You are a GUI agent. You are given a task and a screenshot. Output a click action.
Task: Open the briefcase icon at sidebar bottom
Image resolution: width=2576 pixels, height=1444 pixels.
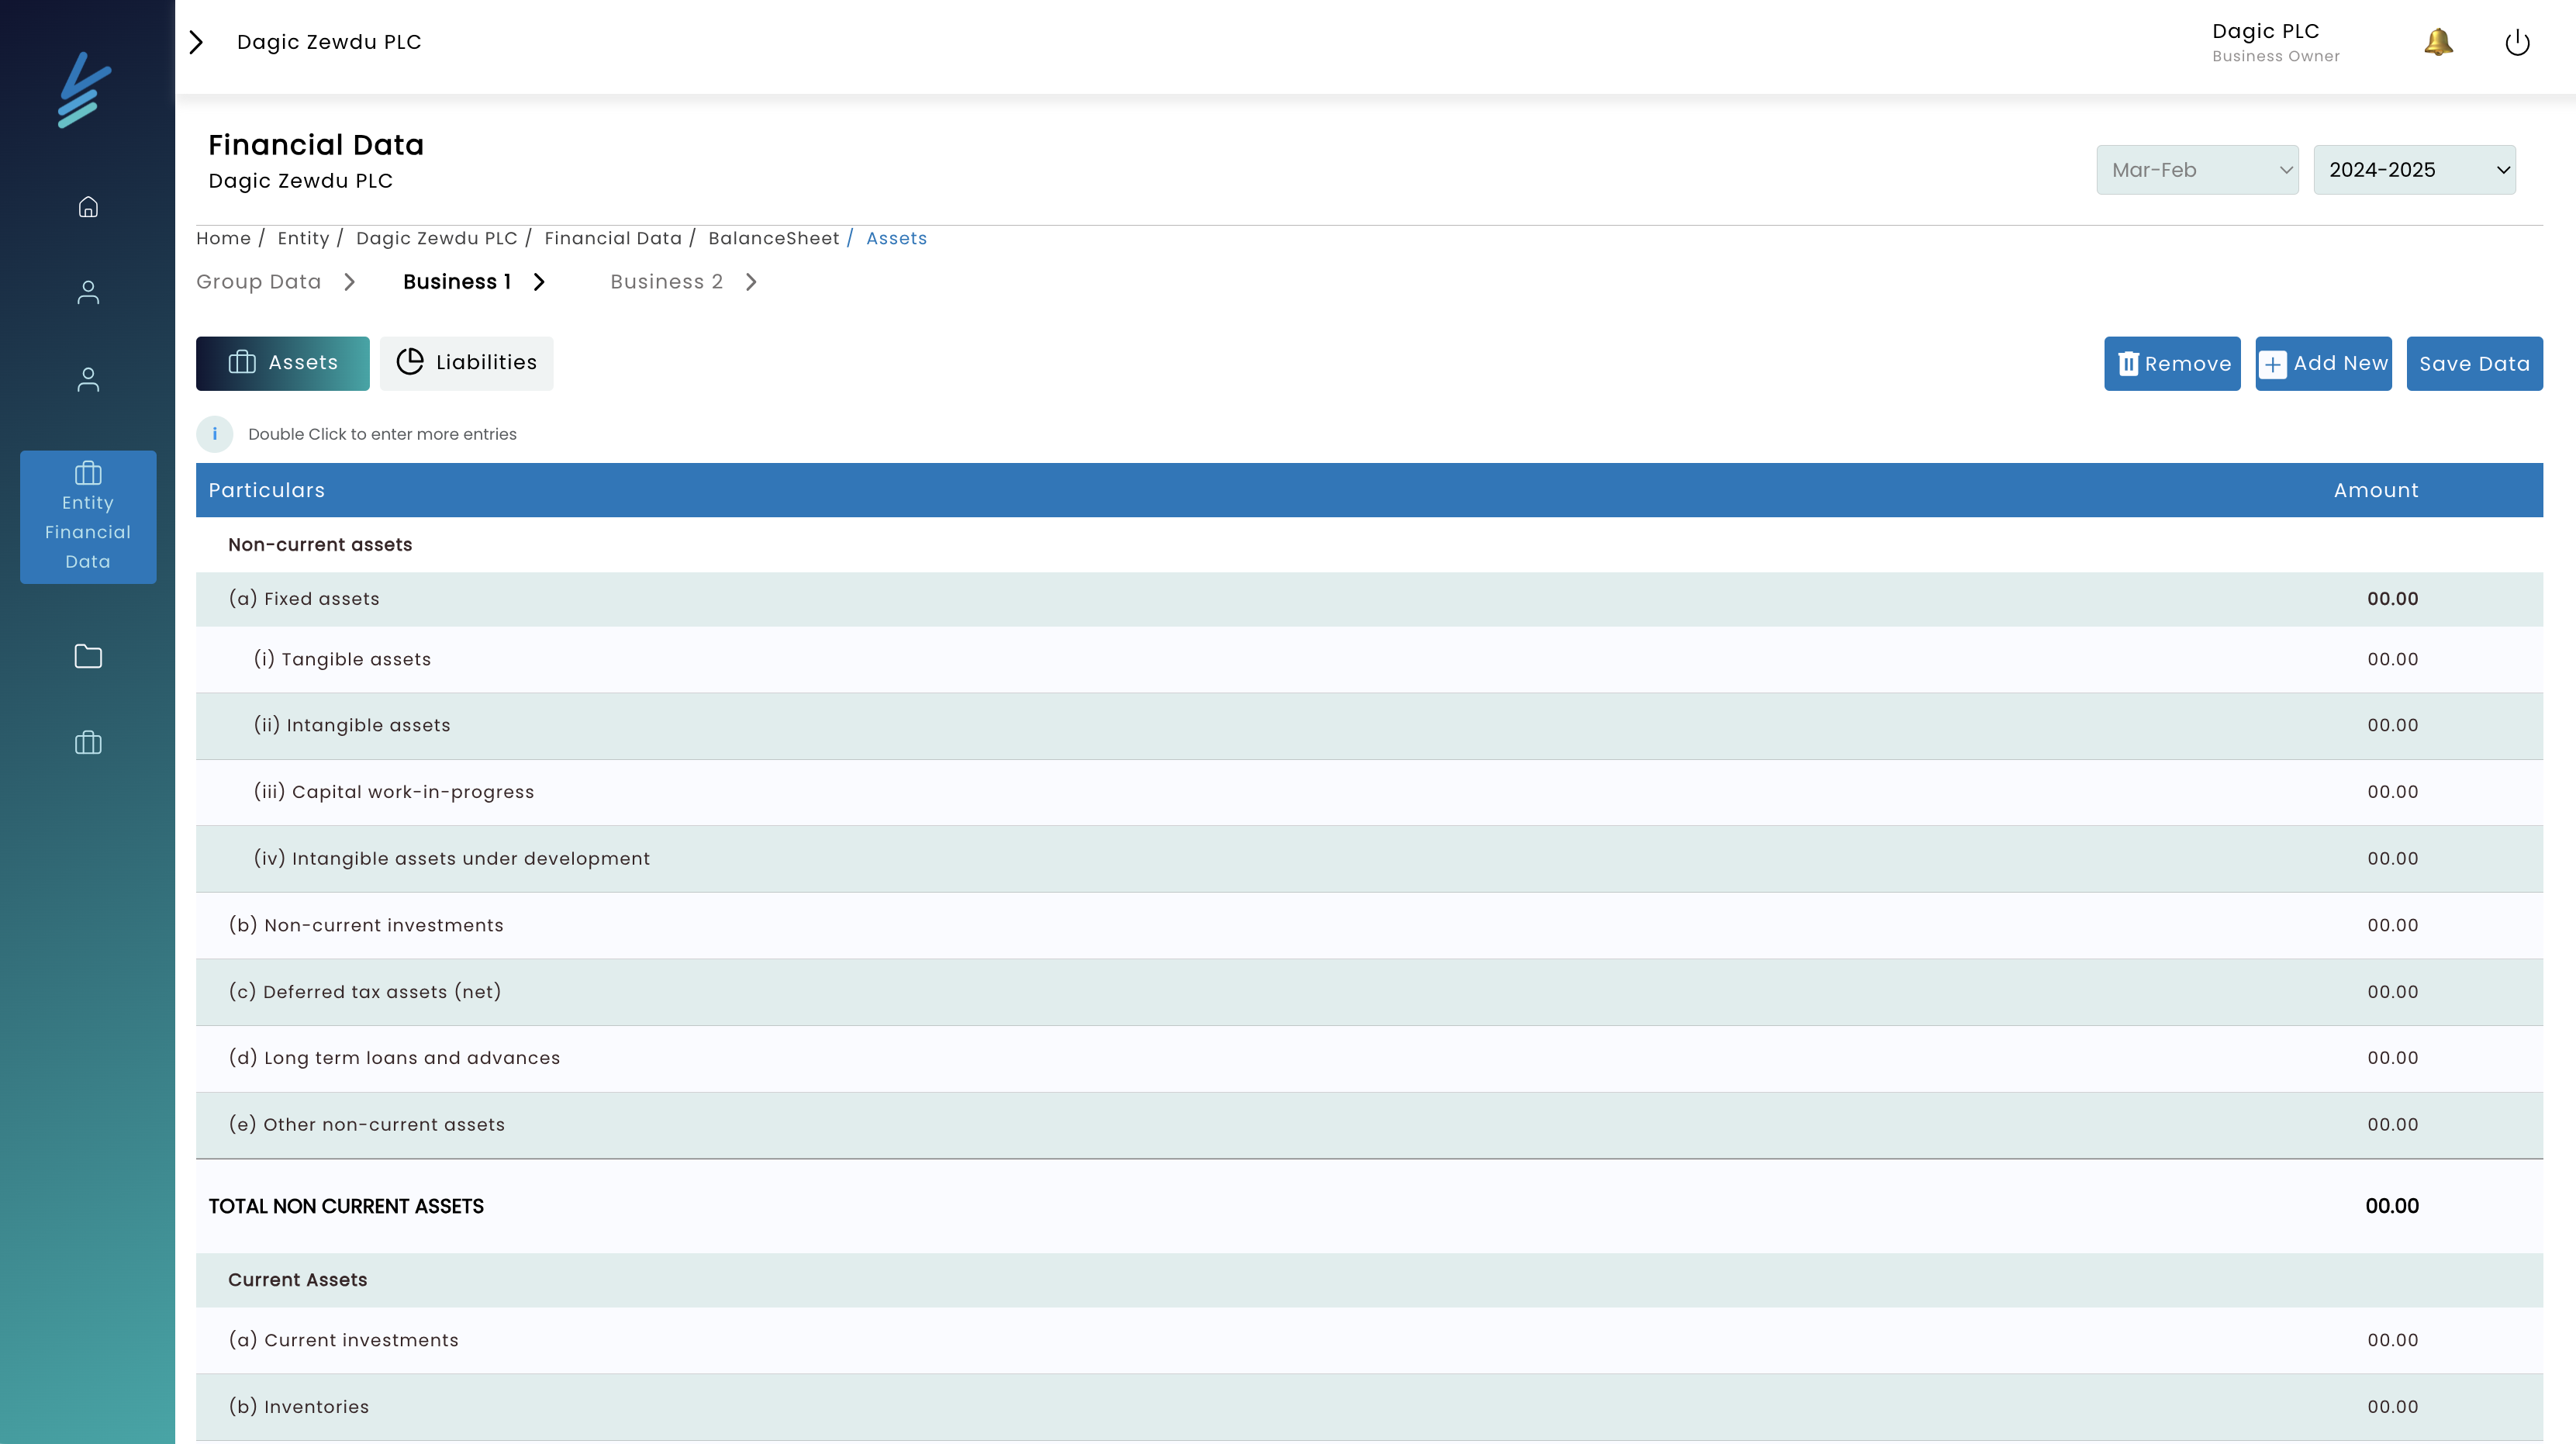88,742
